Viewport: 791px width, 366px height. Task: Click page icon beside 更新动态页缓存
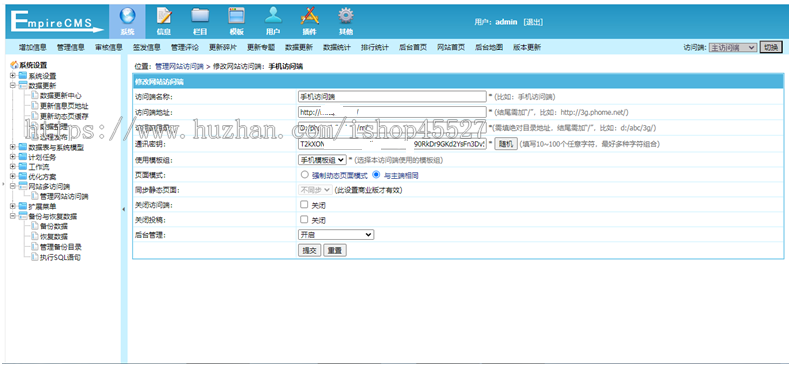point(34,116)
